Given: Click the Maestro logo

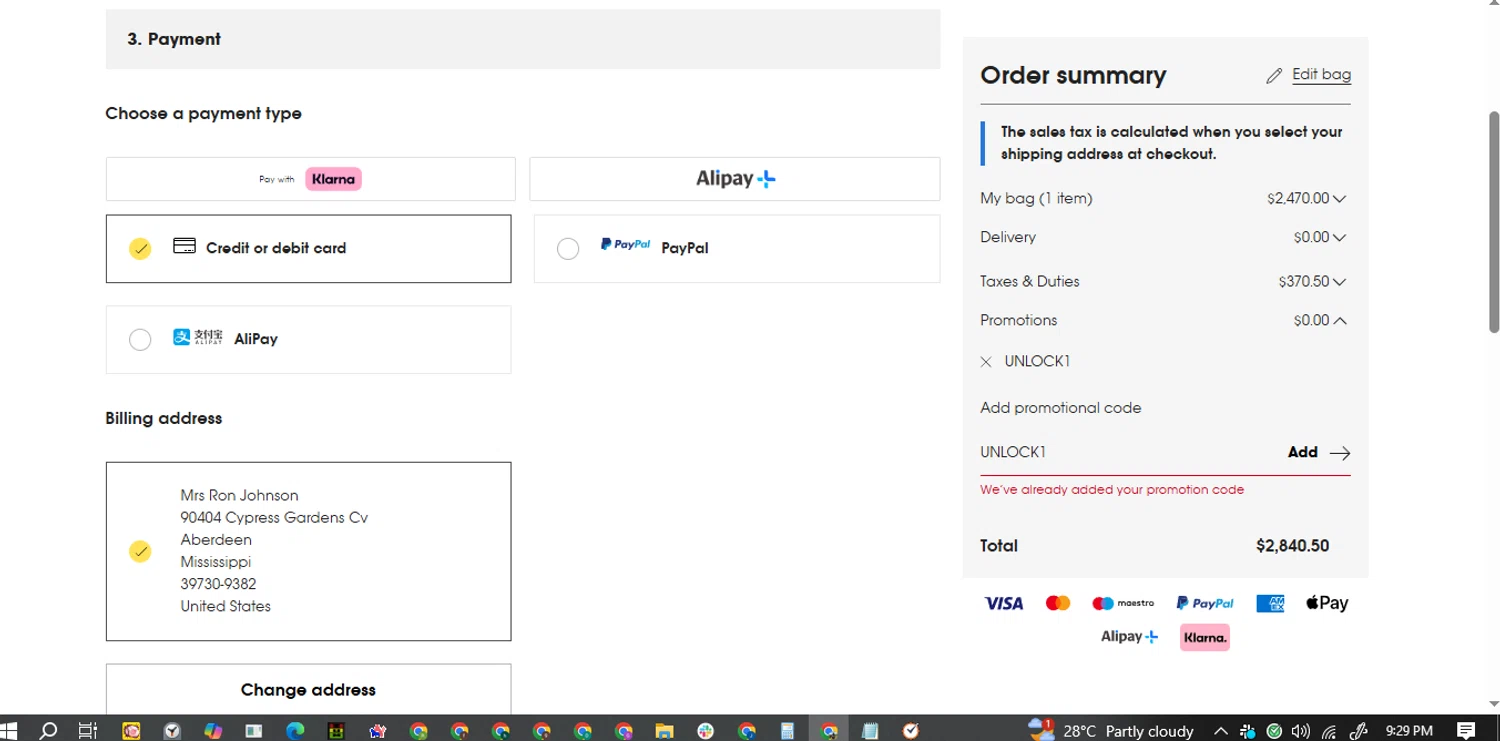Looking at the screenshot, I should pyautogui.click(x=1123, y=603).
